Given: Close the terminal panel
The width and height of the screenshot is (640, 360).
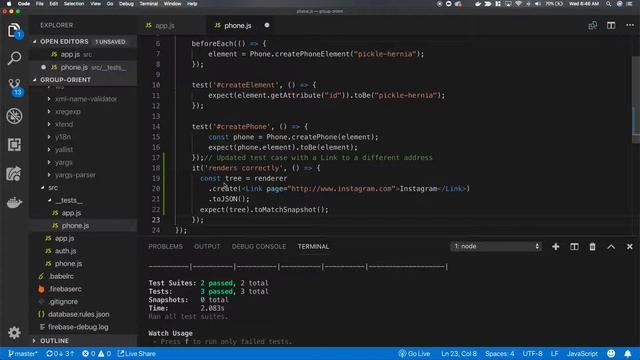Looking at the screenshot, I should coord(629,247).
